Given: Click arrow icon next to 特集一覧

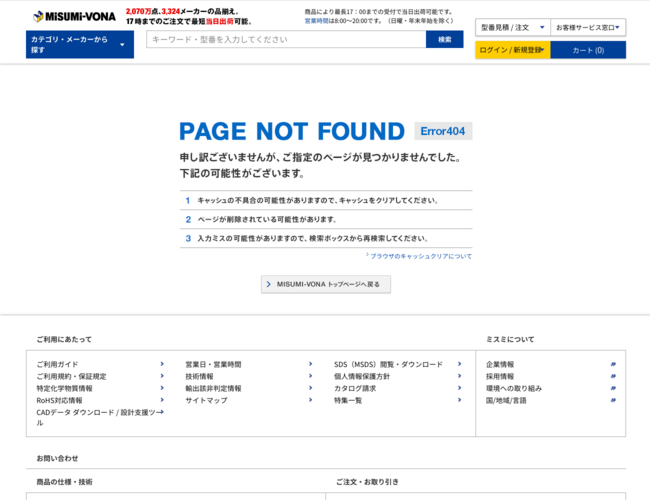Looking at the screenshot, I should coord(459,400).
